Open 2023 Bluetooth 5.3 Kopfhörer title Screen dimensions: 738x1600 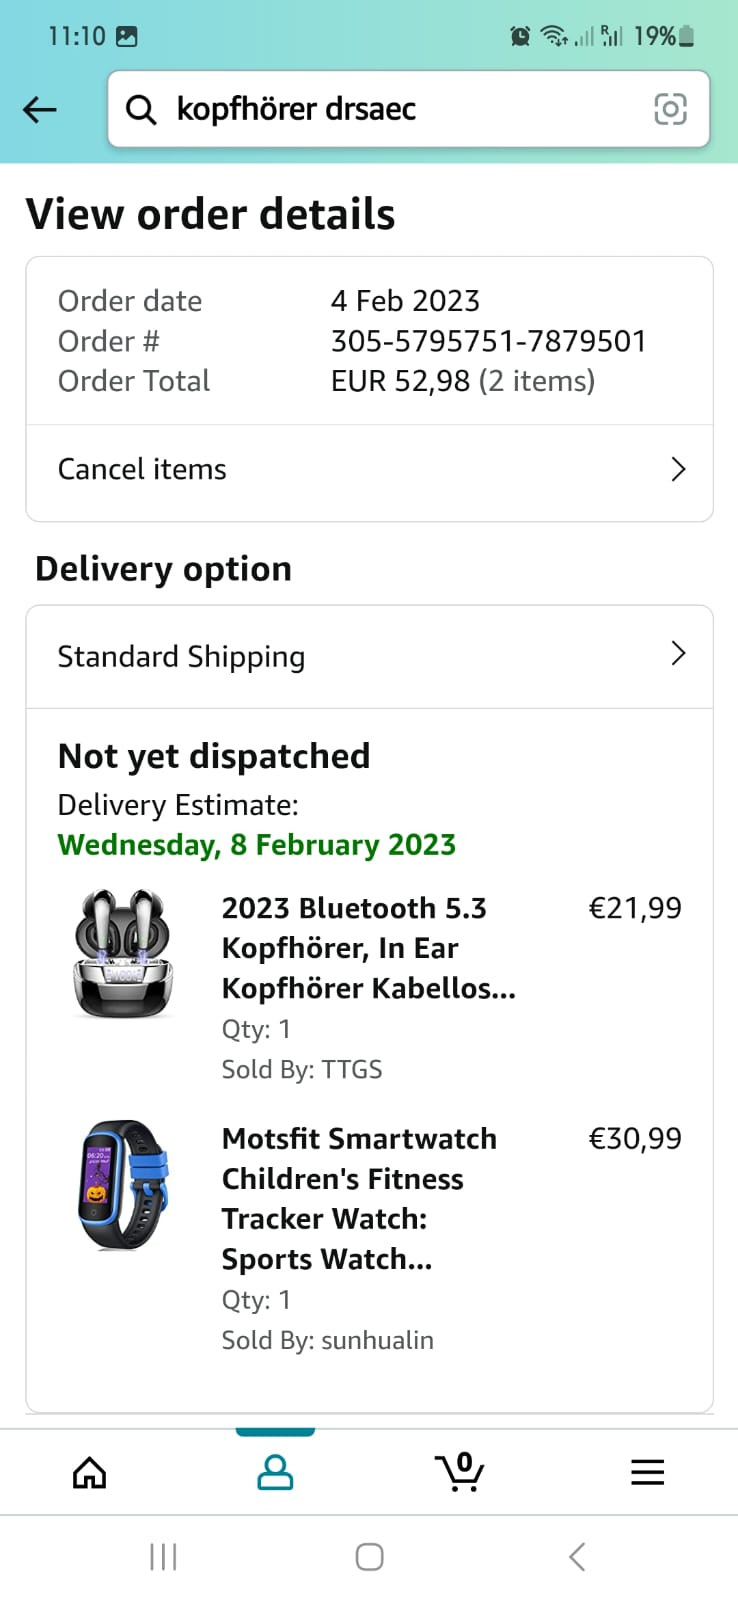click(x=368, y=947)
